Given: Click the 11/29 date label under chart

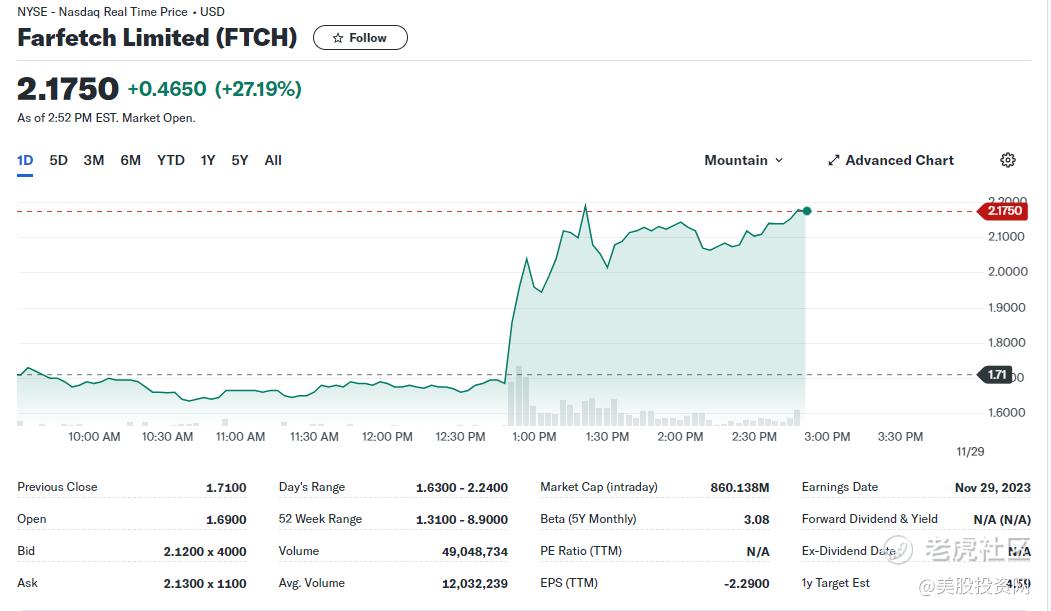Looking at the screenshot, I should [x=970, y=452].
